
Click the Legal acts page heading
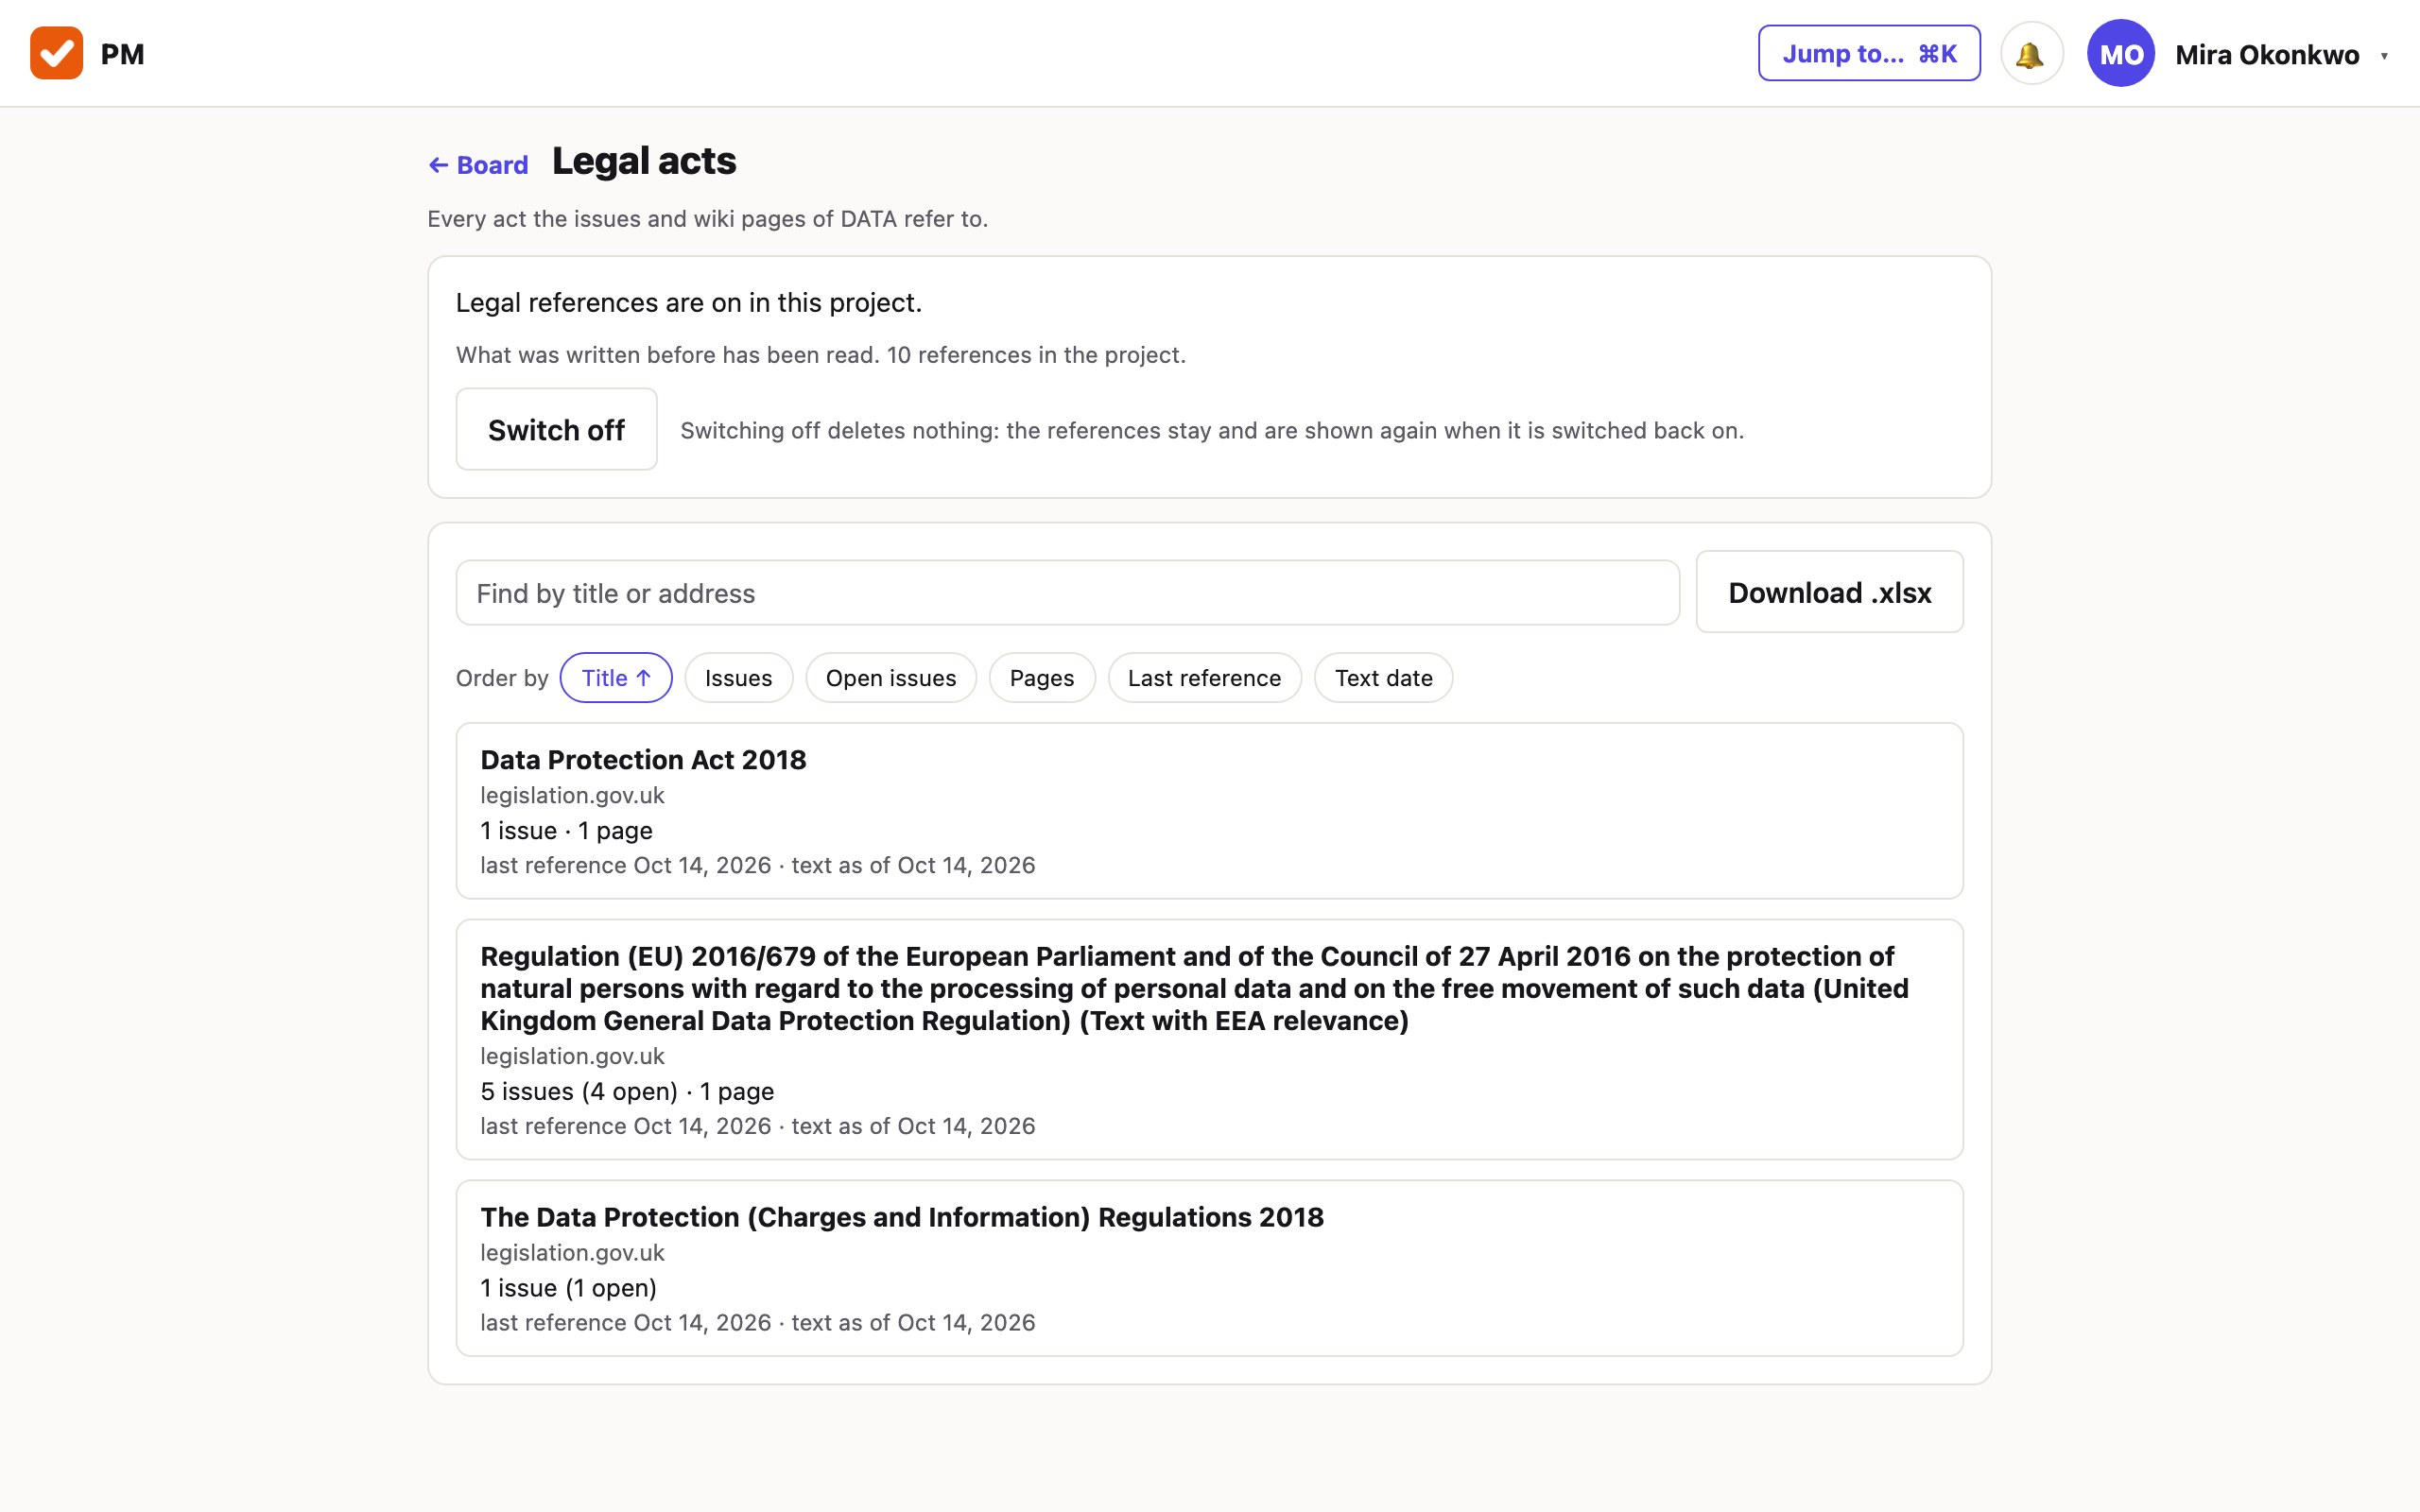pos(644,161)
